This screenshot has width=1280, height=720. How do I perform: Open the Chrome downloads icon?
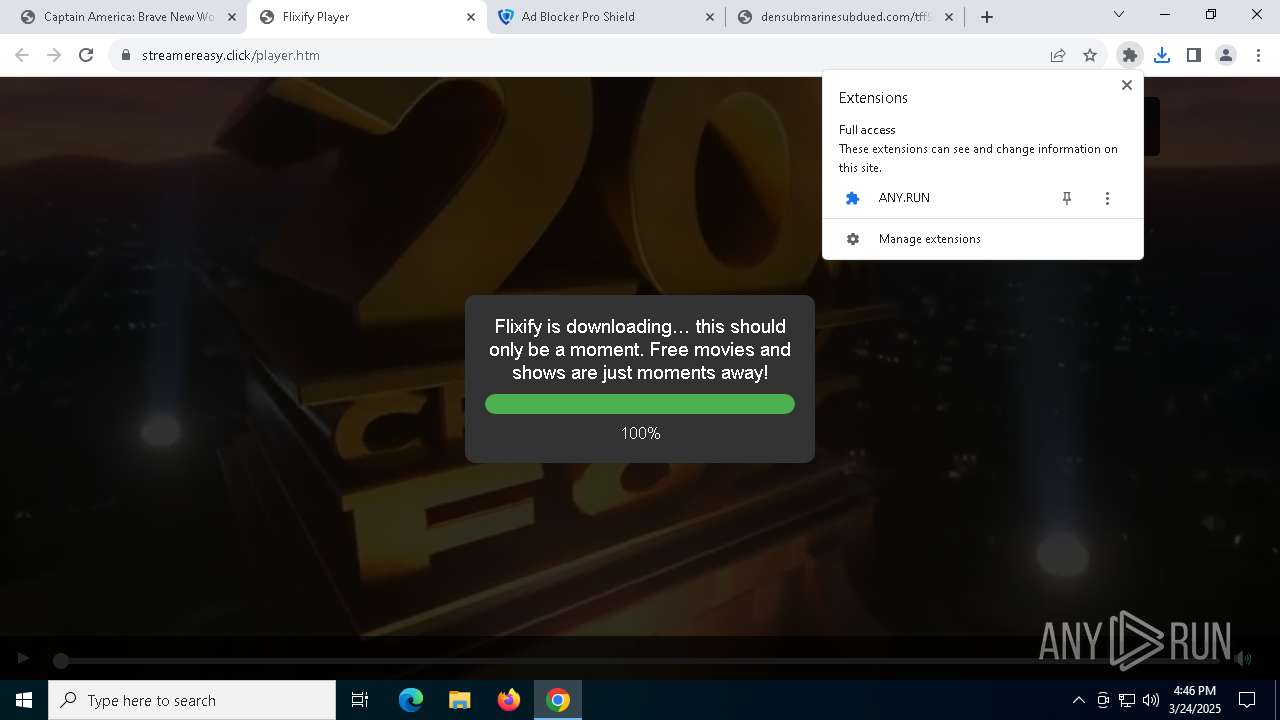click(1162, 55)
